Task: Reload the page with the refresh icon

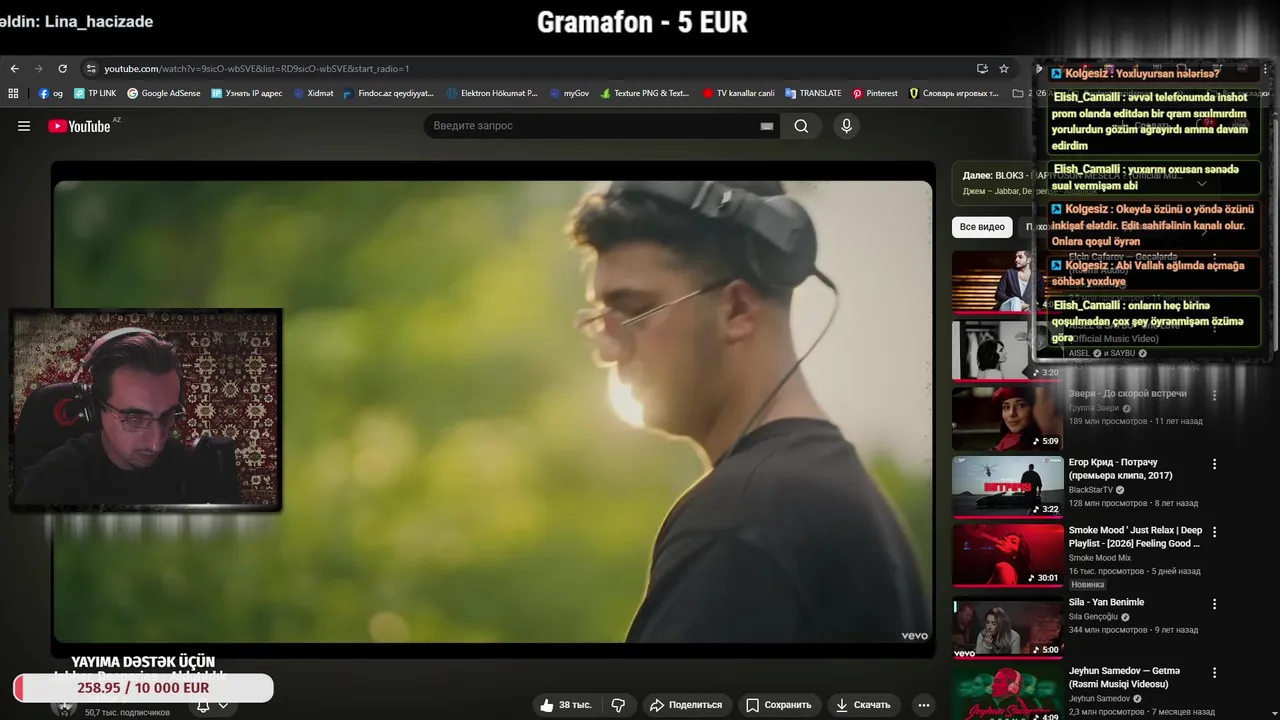Action: (62, 69)
